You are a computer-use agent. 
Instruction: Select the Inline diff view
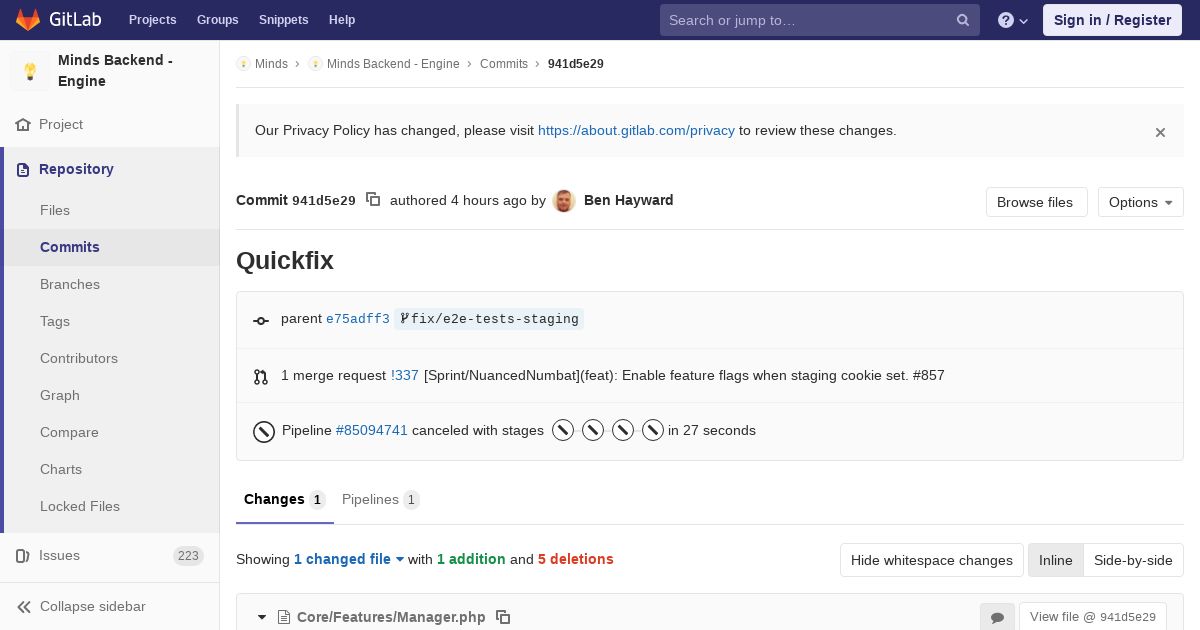click(1055, 560)
